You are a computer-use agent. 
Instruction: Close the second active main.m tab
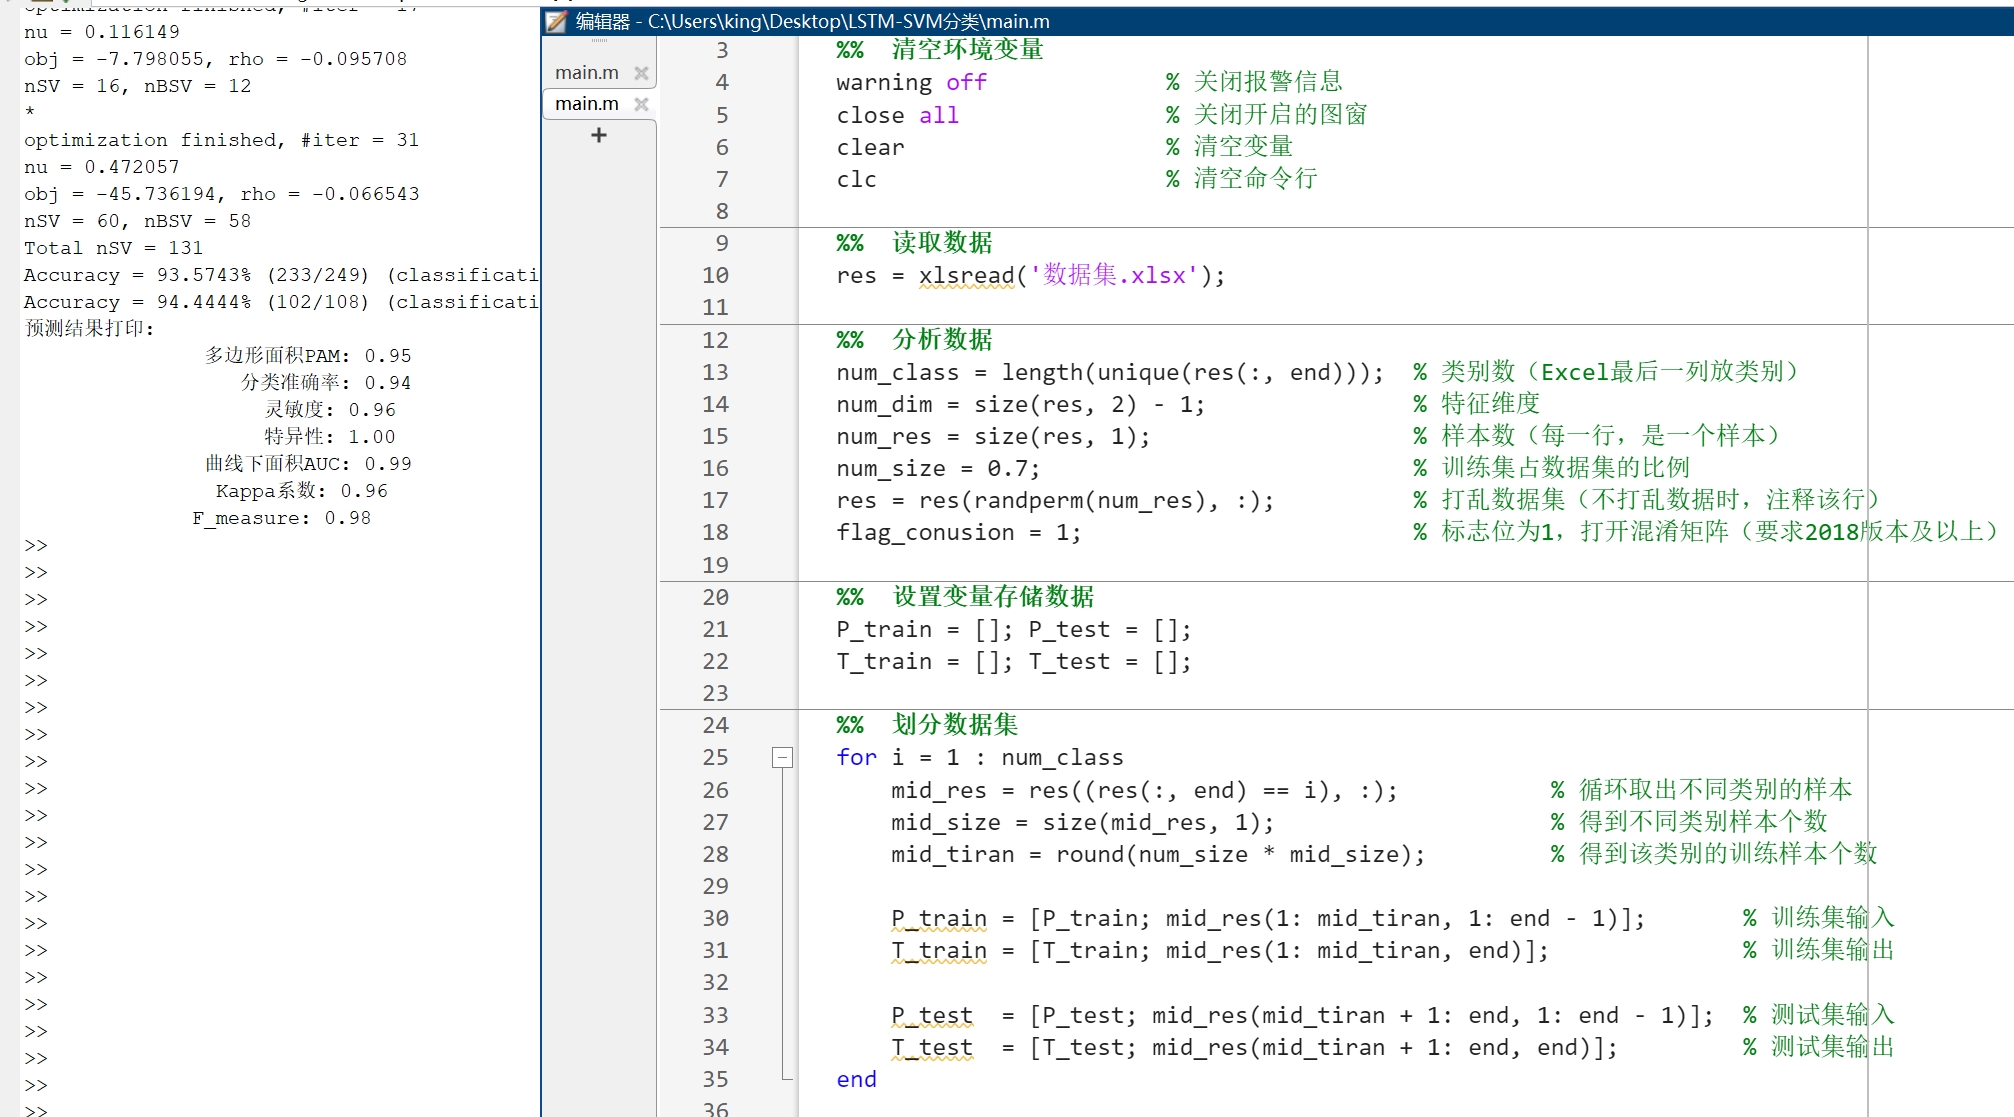(x=641, y=104)
